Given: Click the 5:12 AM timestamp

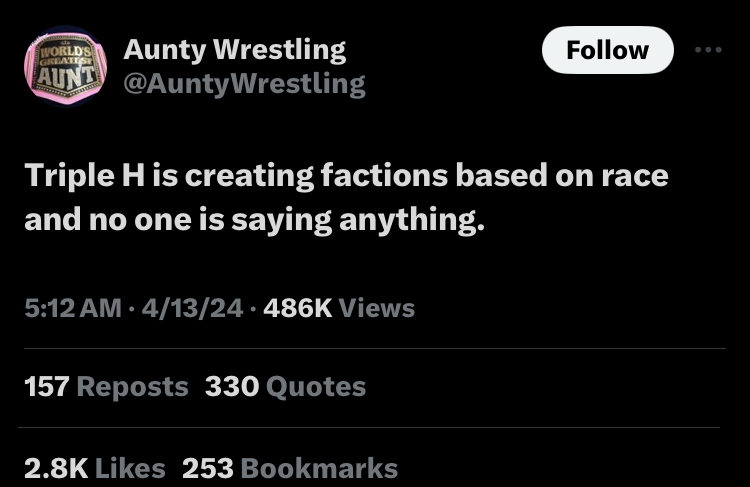Looking at the screenshot, I should click(x=73, y=307).
